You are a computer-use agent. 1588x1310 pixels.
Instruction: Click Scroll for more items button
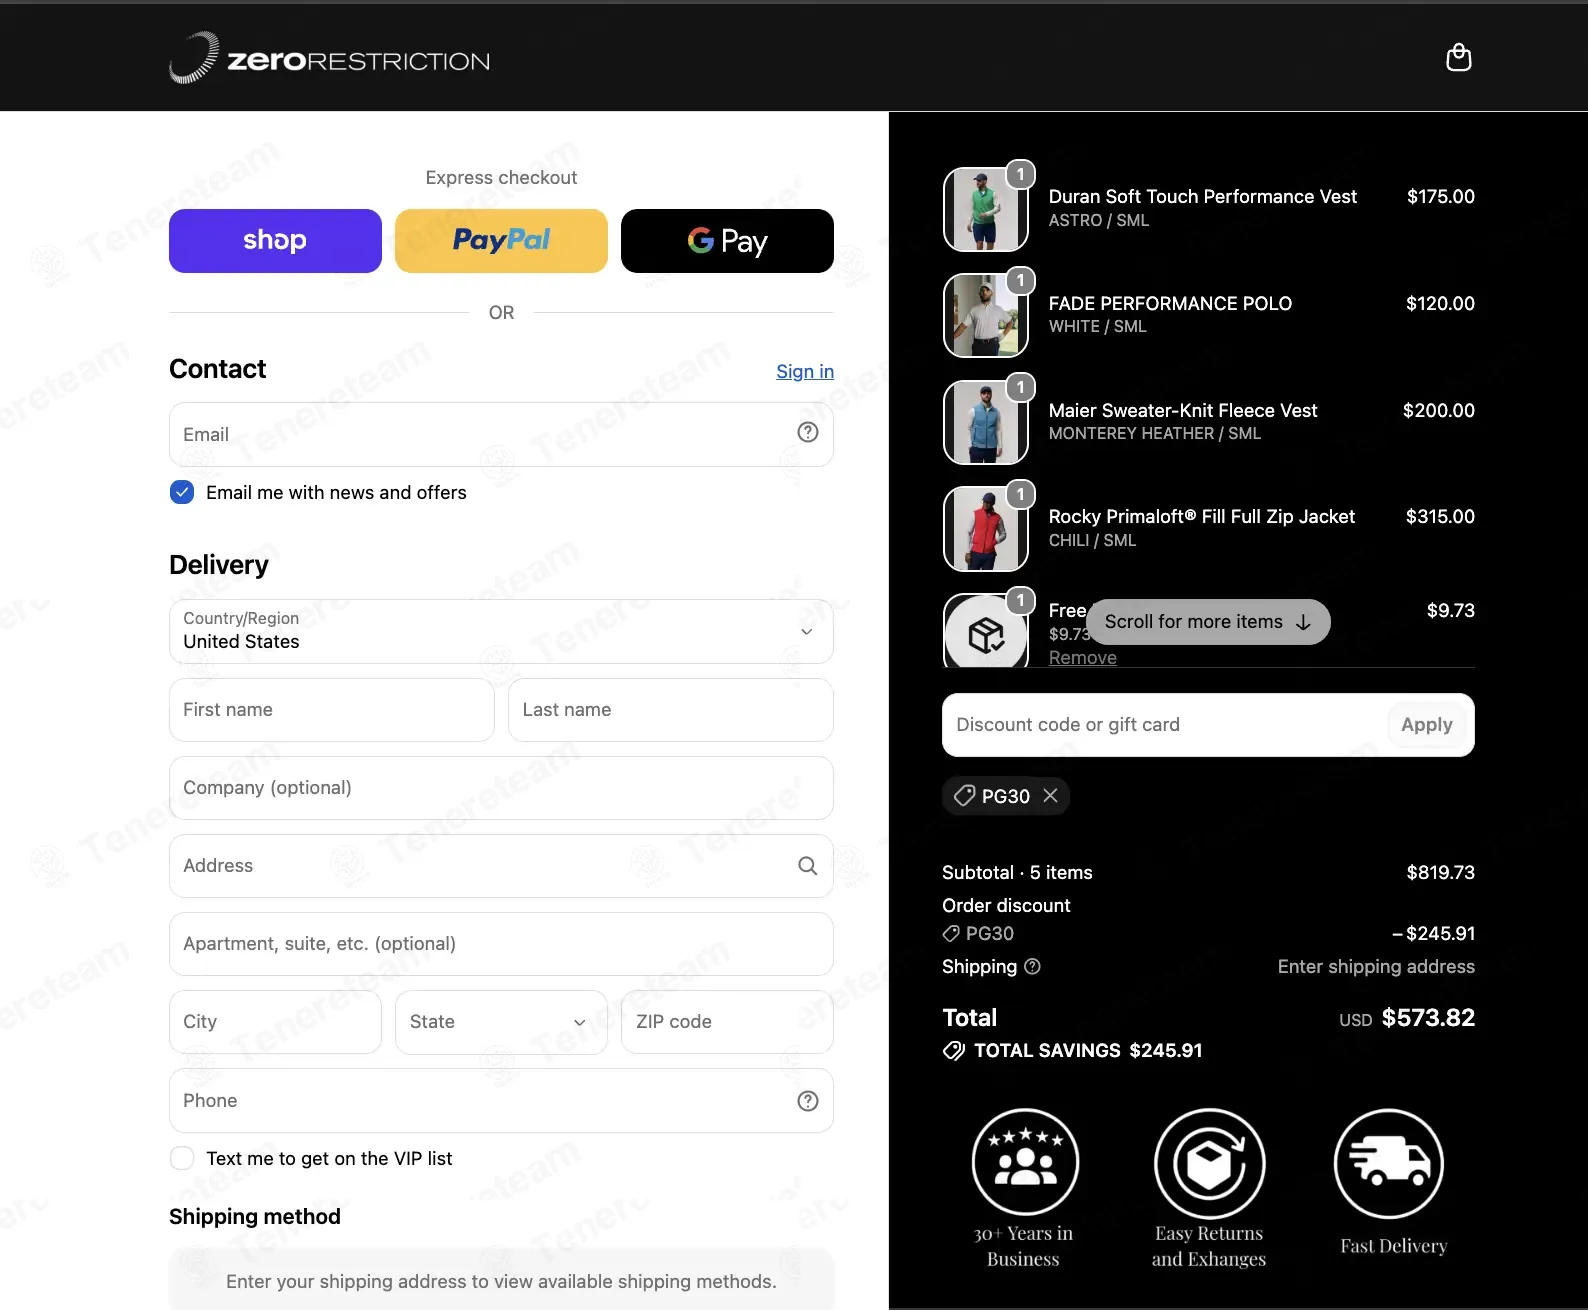click(x=1207, y=622)
